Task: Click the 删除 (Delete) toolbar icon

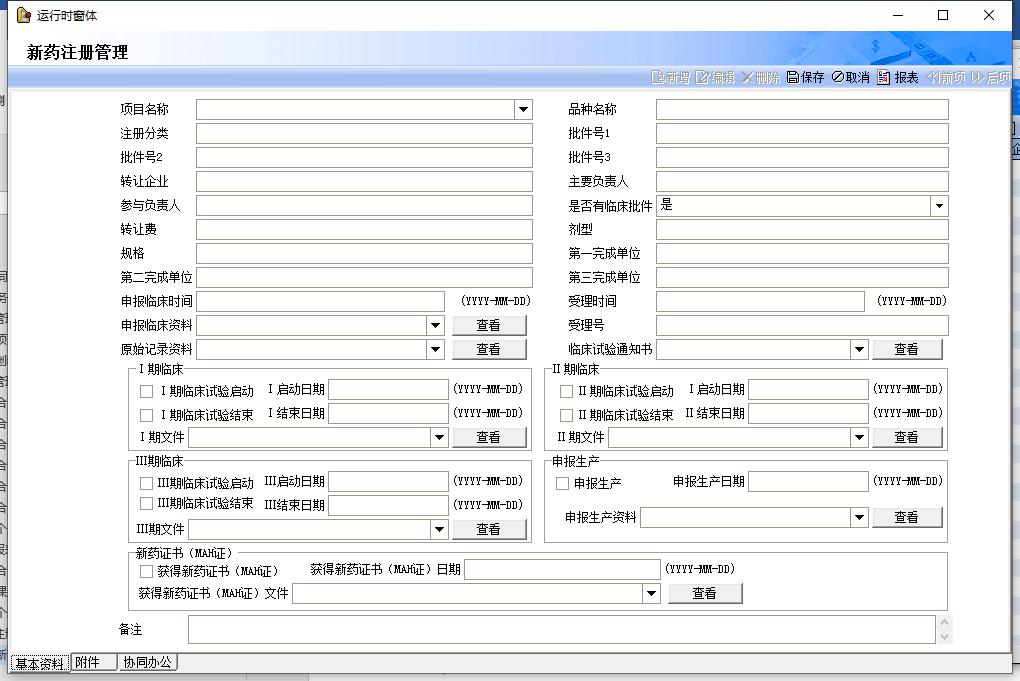Action: click(x=747, y=78)
